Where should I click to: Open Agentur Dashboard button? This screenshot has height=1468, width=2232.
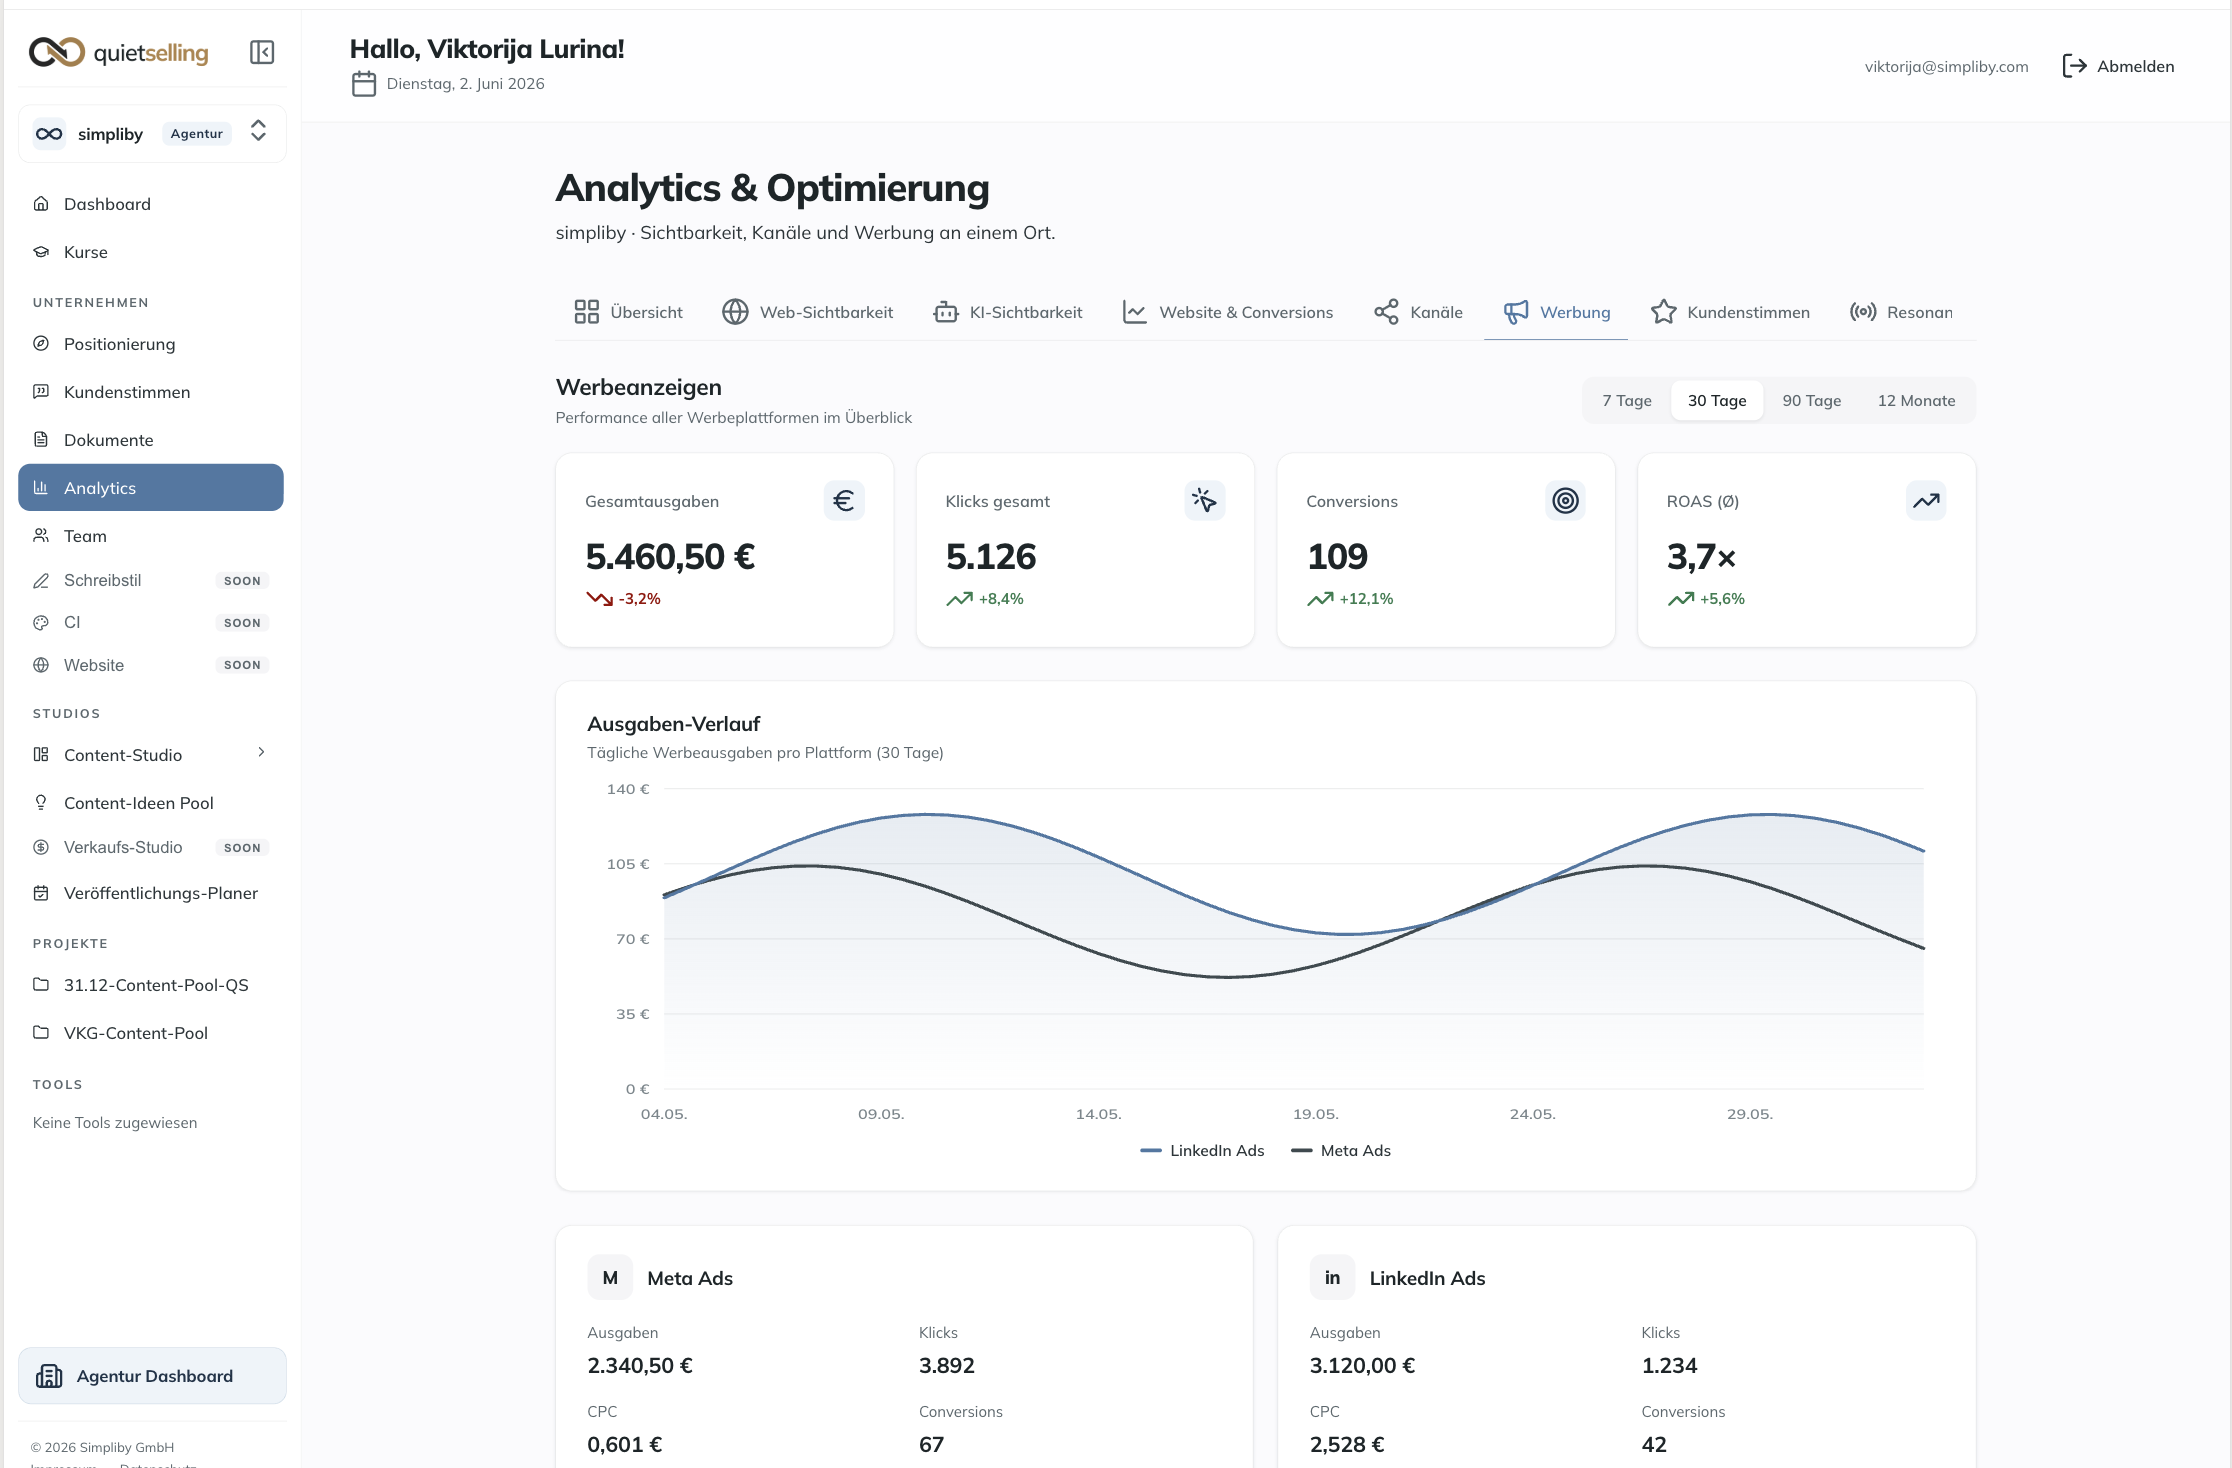click(152, 1376)
